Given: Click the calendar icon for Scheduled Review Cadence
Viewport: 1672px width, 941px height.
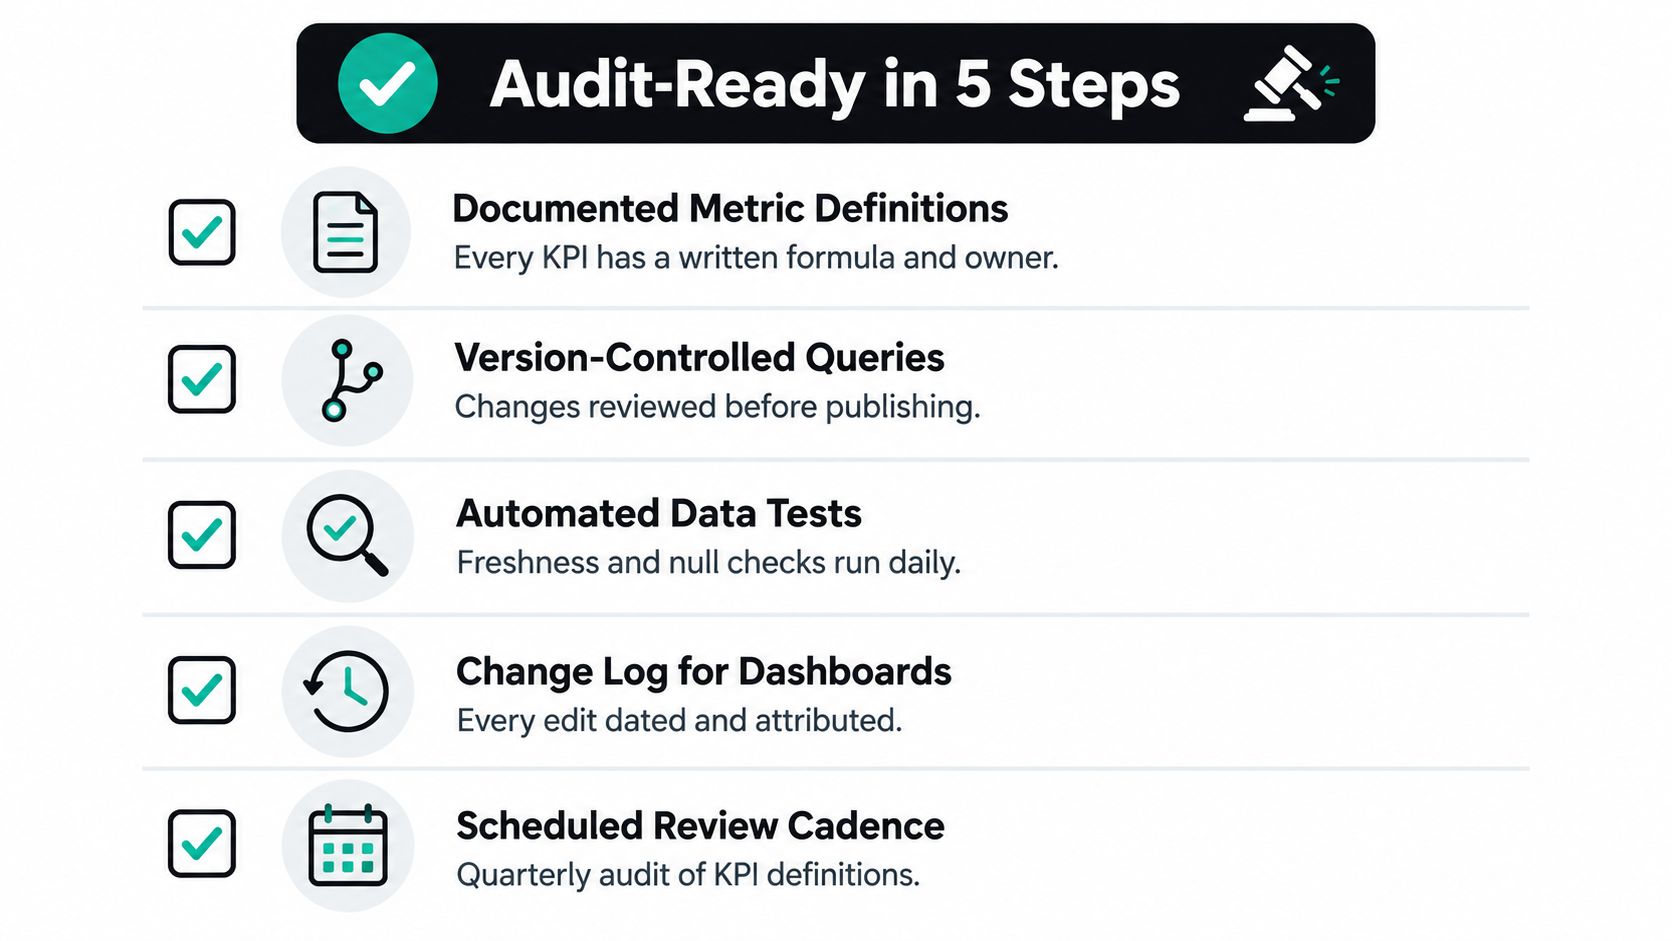Looking at the screenshot, I should pos(347,845).
